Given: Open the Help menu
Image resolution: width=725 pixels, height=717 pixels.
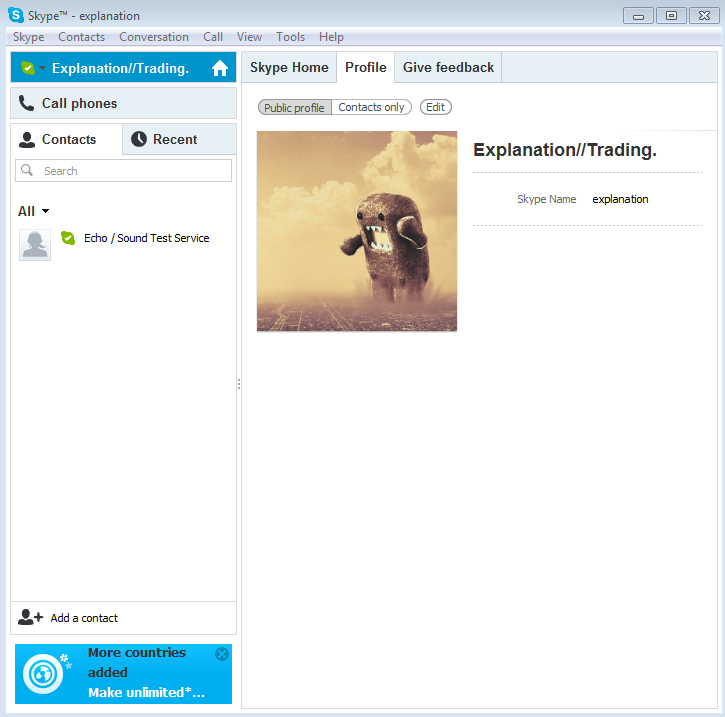Looking at the screenshot, I should pyautogui.click(x=331, y=37).
